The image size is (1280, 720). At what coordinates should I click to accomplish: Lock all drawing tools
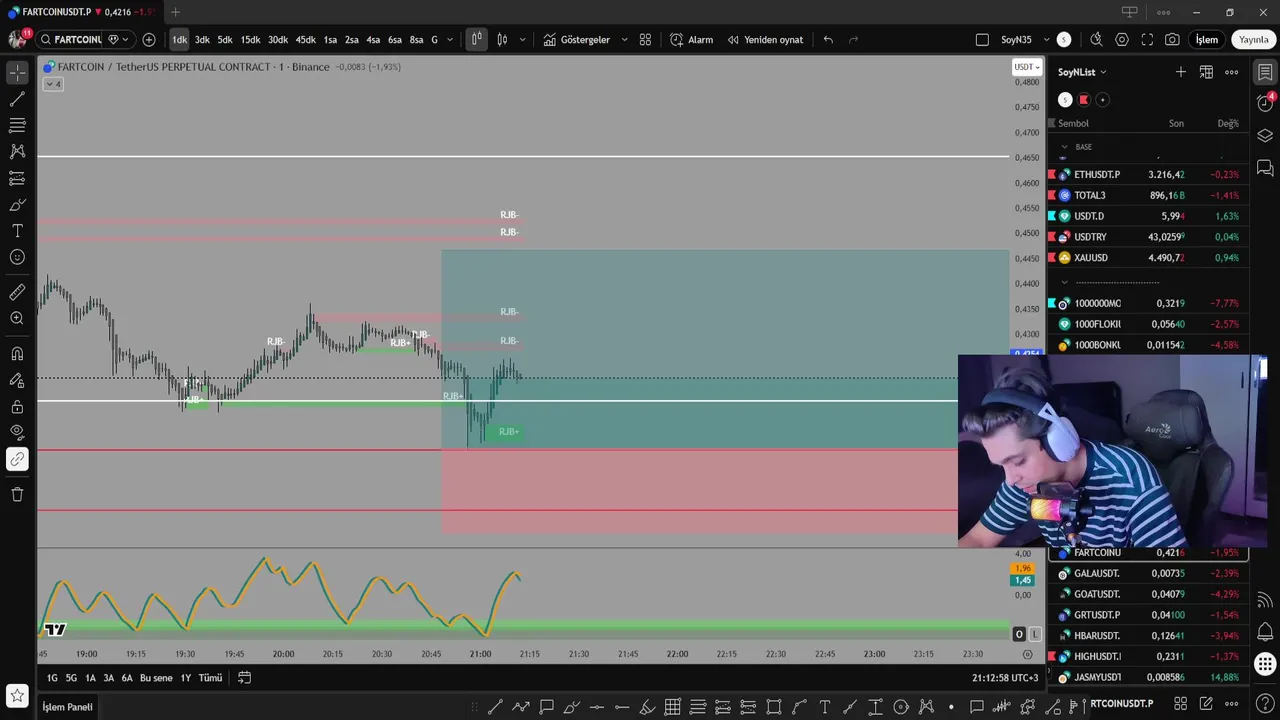coord(17,407)
